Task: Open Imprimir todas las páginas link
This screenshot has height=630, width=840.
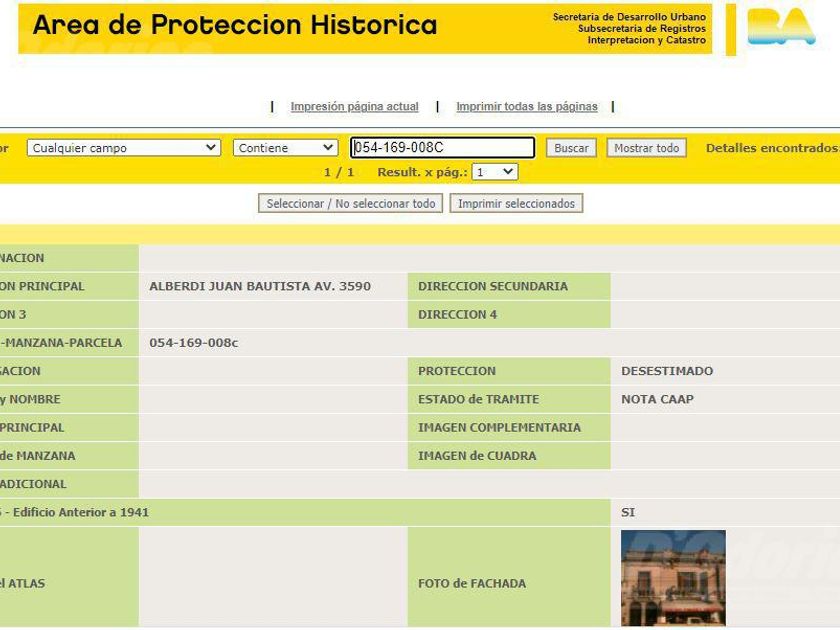Action: [527, 107]
